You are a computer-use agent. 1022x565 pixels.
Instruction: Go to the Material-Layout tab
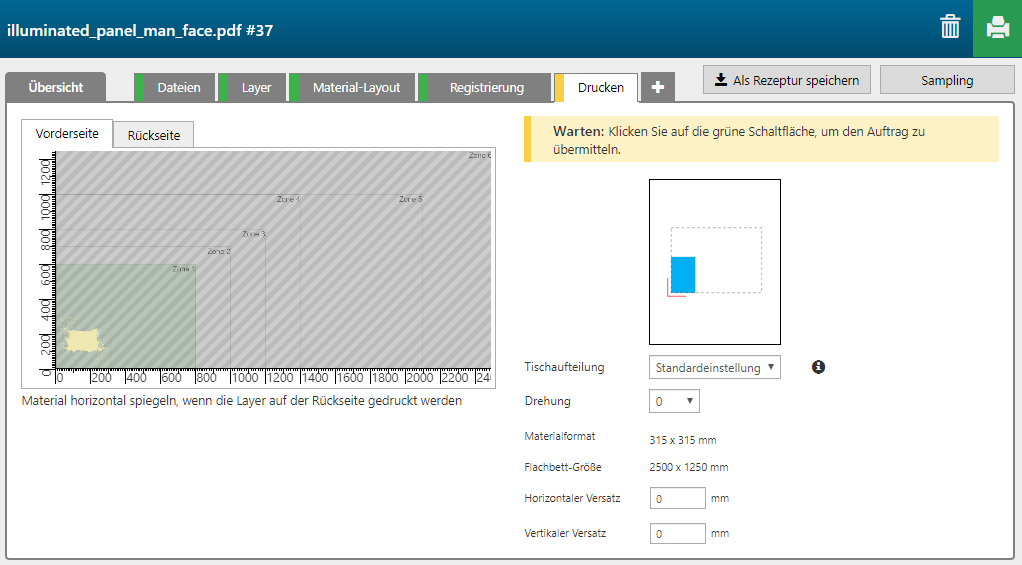pos(356,88)
